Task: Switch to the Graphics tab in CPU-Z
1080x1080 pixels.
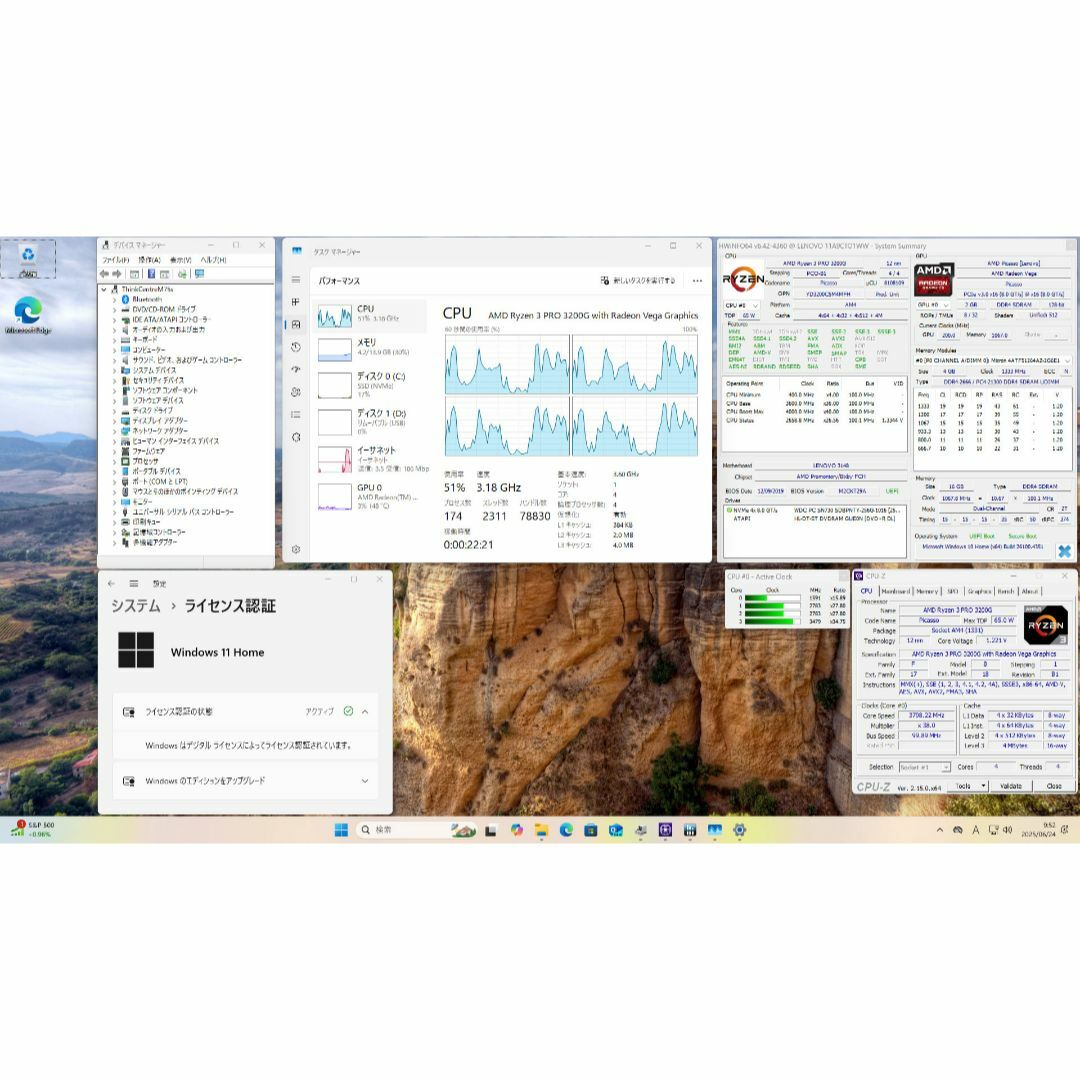Action: [979, 591]
